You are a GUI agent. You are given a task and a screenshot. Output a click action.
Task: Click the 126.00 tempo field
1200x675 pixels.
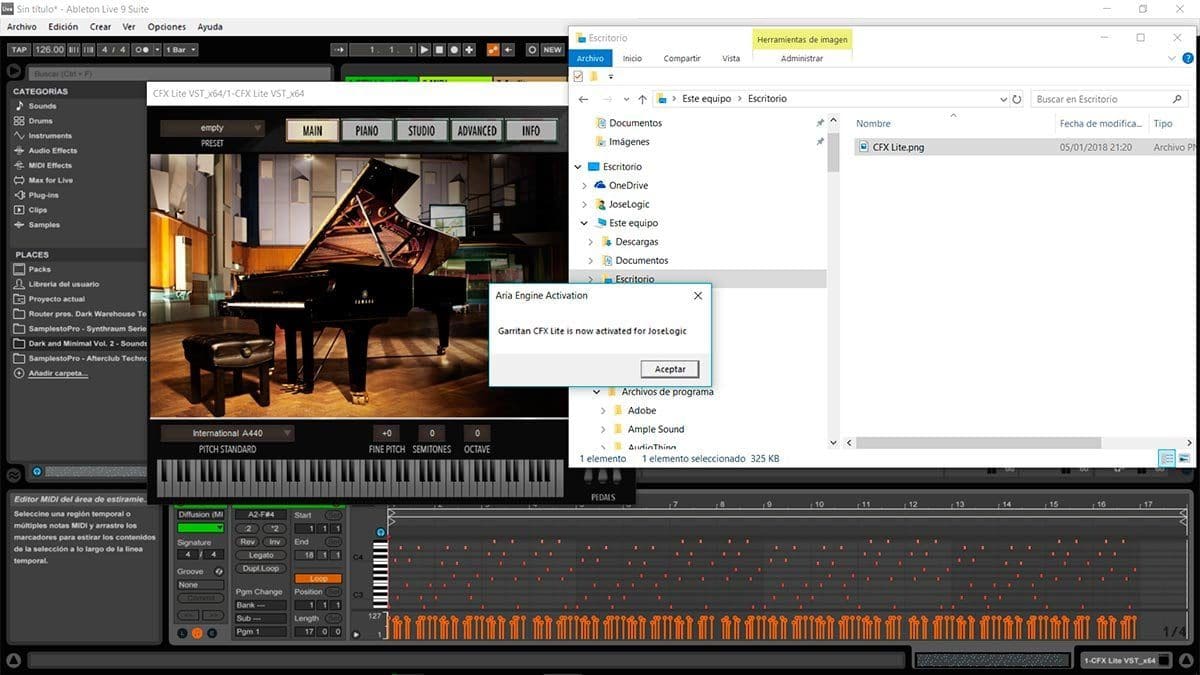click(48, 49)
